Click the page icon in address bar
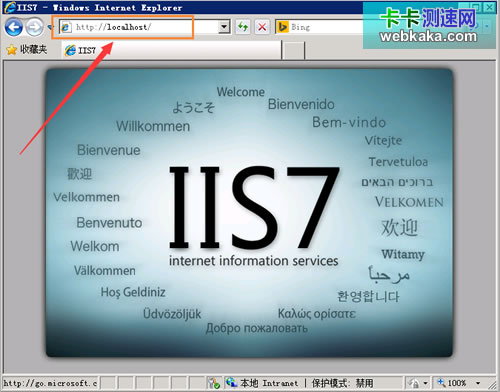 pyautogui.click(x=66, y=27)
